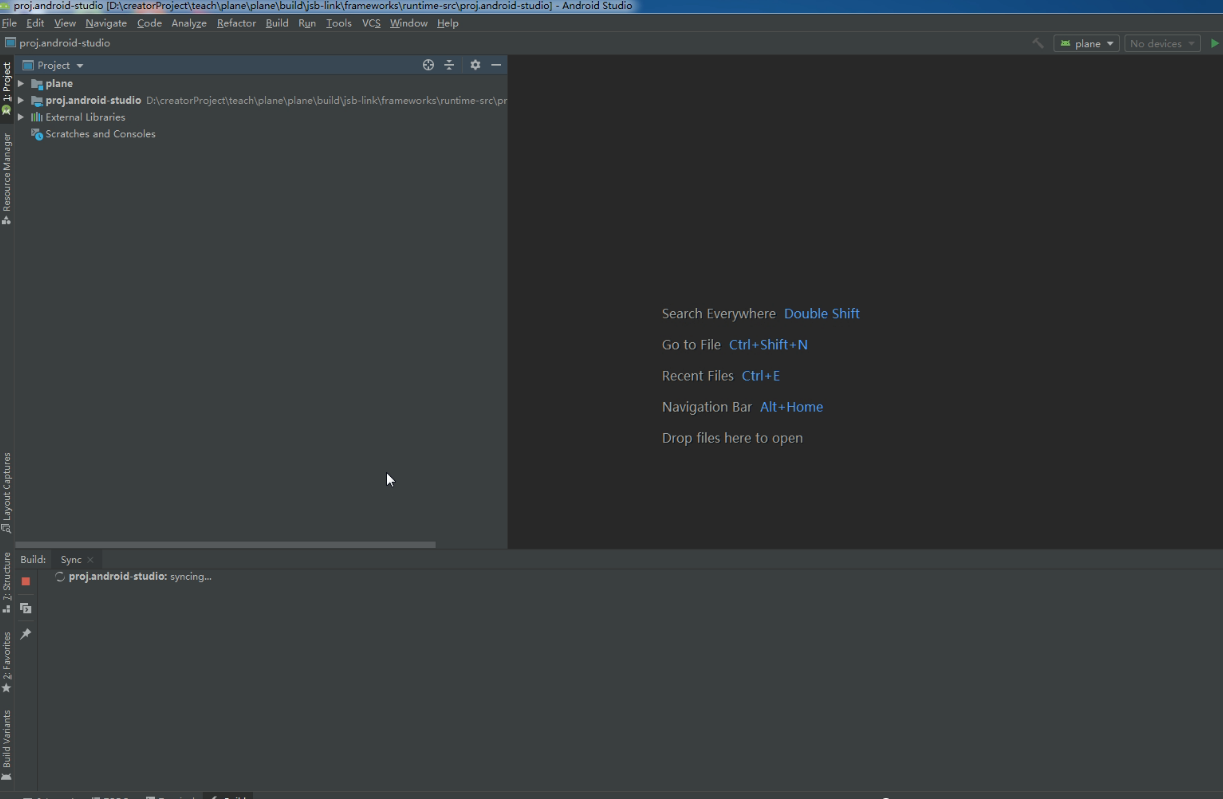Select Scratches and Consoles in the tree
Viewport: 1223px width, 799px height.
tap(100, 134)
